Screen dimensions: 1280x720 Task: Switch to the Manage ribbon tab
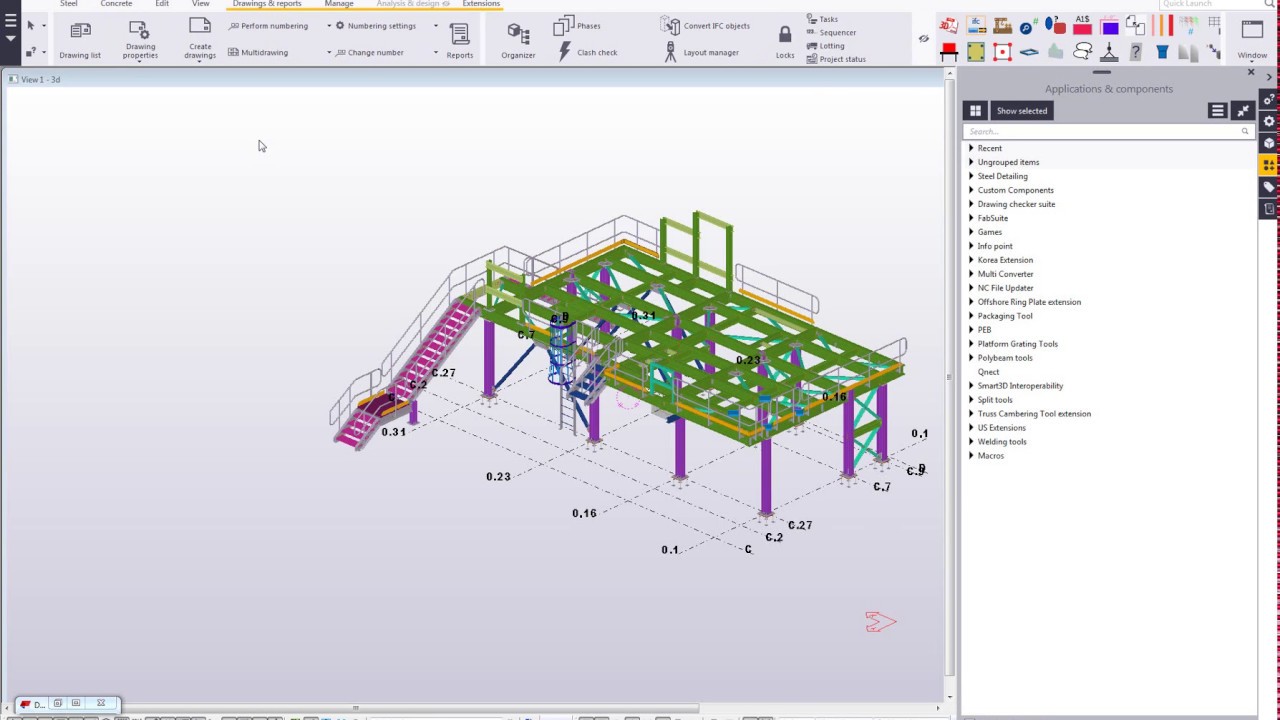coord(338,4)
